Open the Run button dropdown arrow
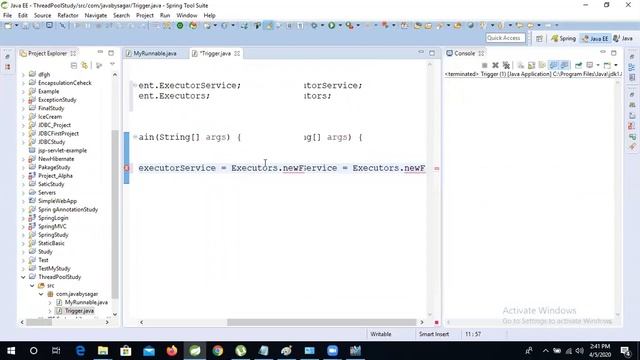Image resolution: width=640 pixels, height=360 pixels. click(x=340, y=25)
